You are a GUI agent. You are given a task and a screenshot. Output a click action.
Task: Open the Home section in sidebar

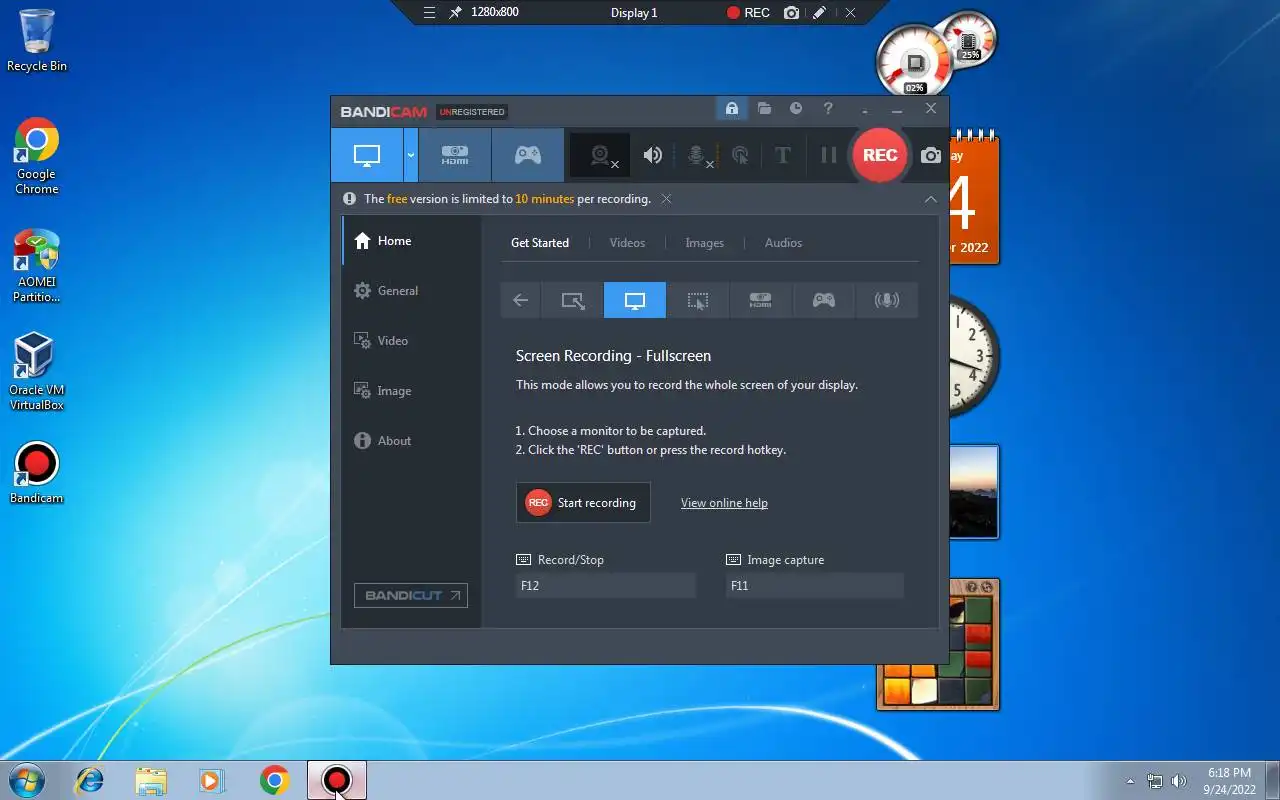pyautogui.click(x=412, y=241)
